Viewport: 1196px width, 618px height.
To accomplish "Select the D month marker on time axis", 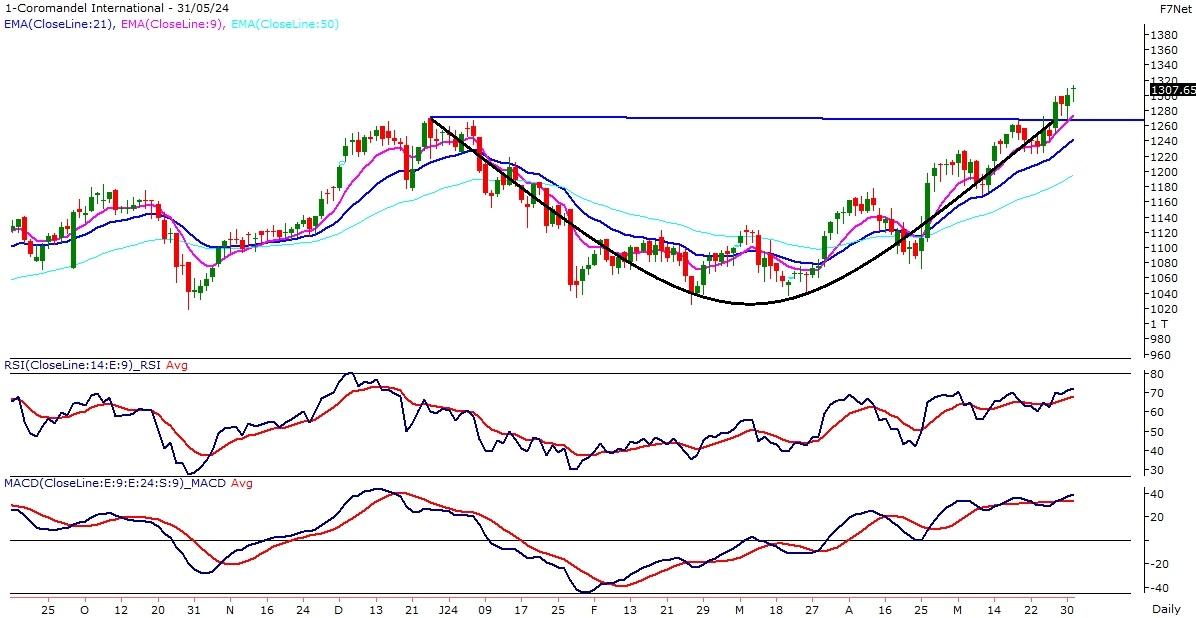I will coord(338,608).
